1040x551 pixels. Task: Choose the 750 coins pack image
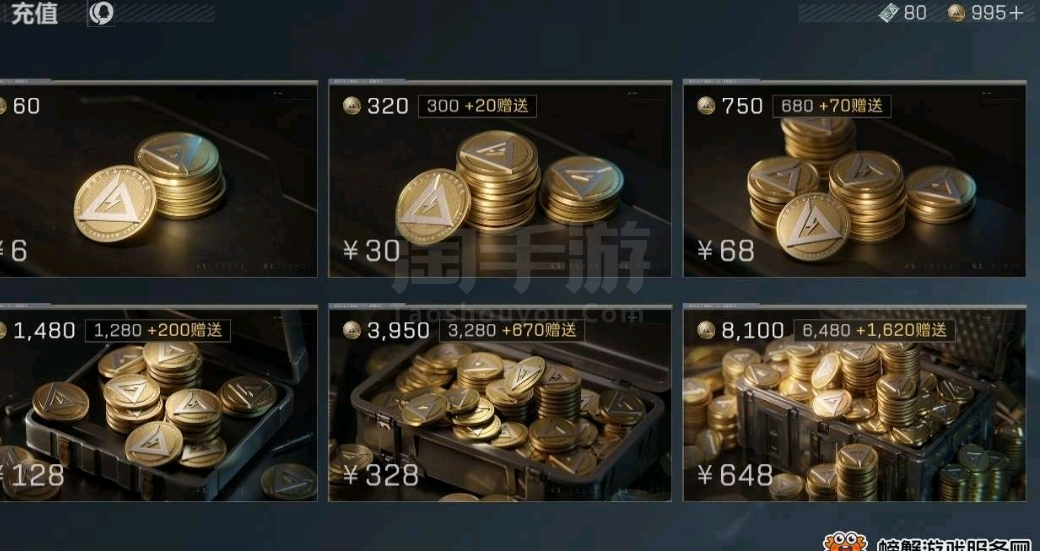click(x=854, y=178)
